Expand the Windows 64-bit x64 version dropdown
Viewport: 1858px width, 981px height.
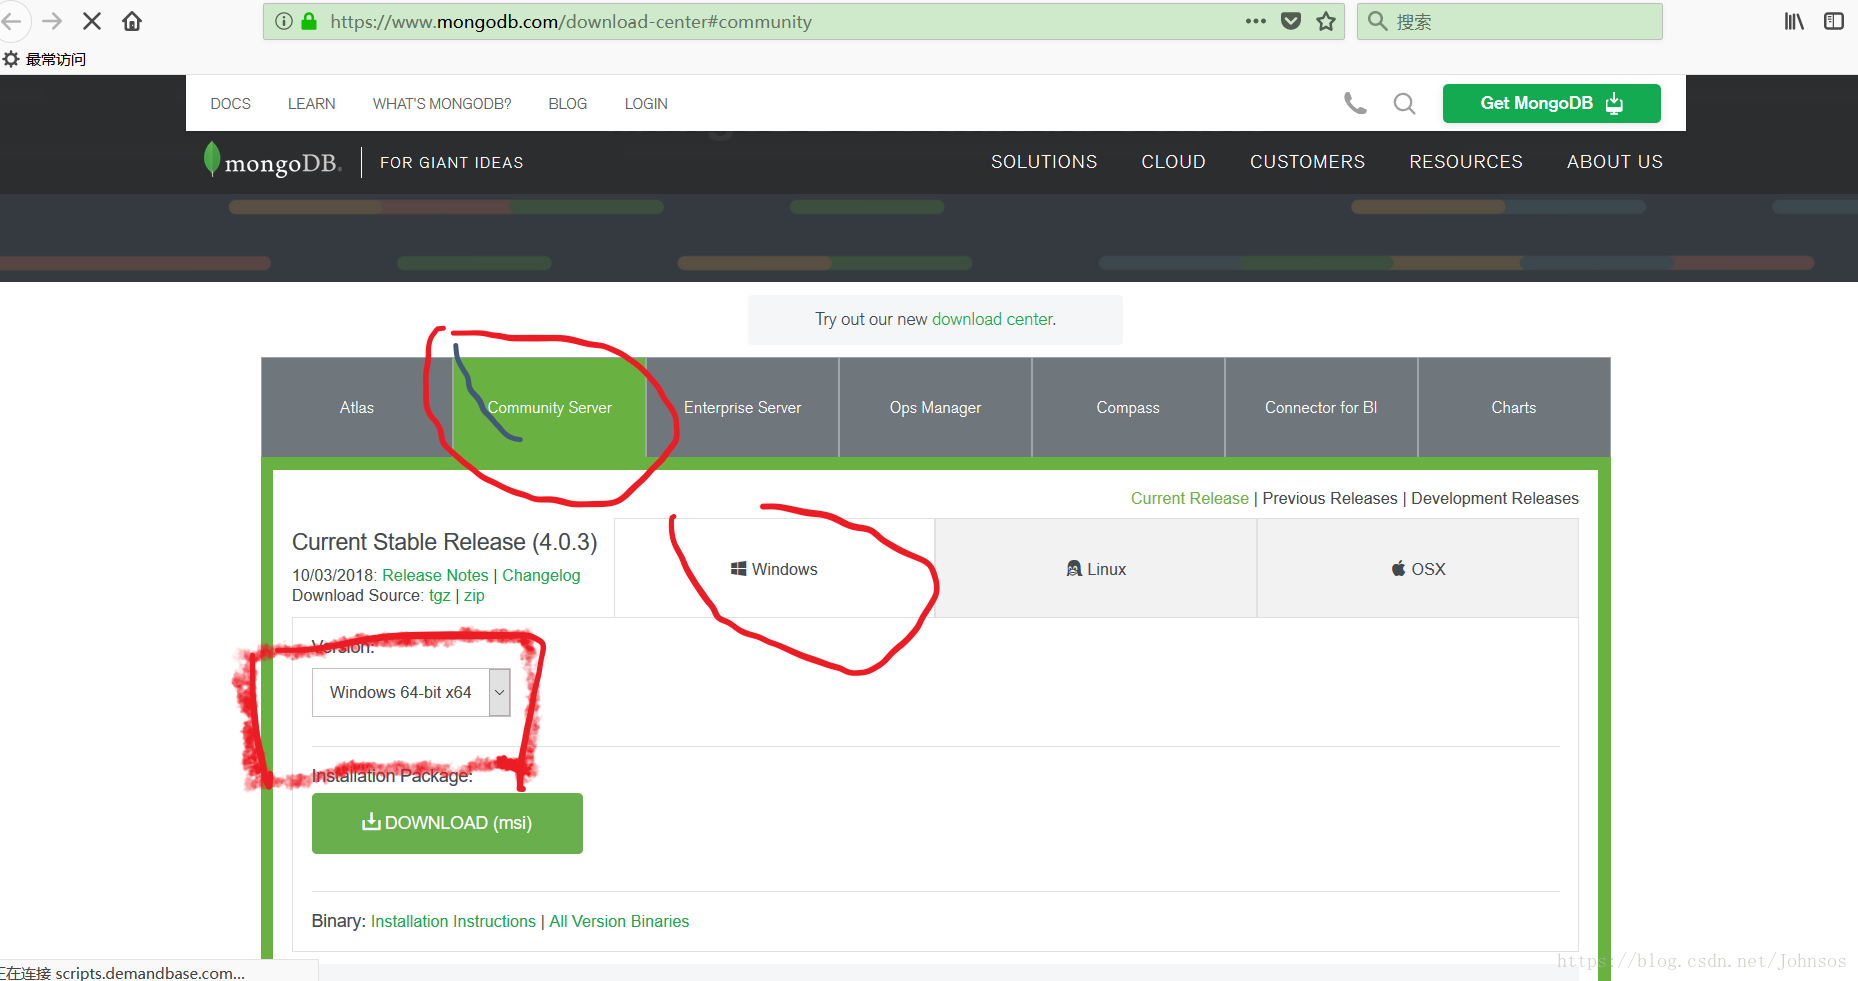tap(411, 692)
